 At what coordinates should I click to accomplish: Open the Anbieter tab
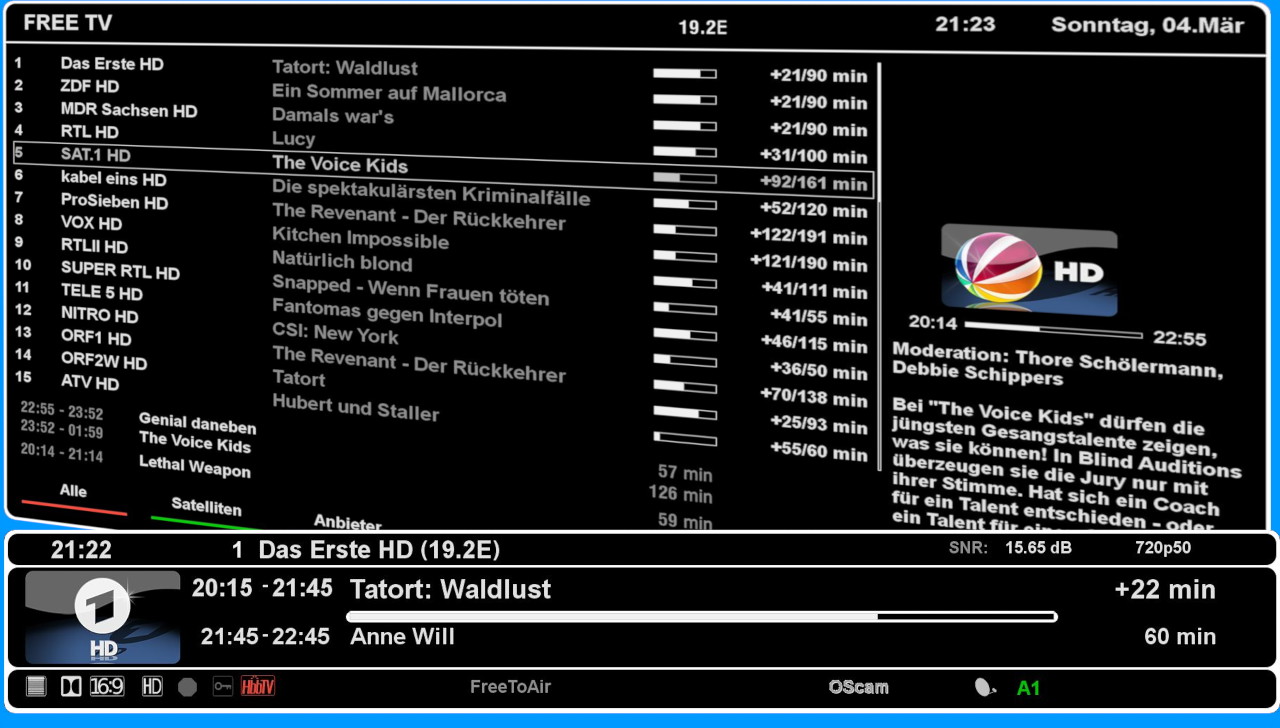click(348, 522)
